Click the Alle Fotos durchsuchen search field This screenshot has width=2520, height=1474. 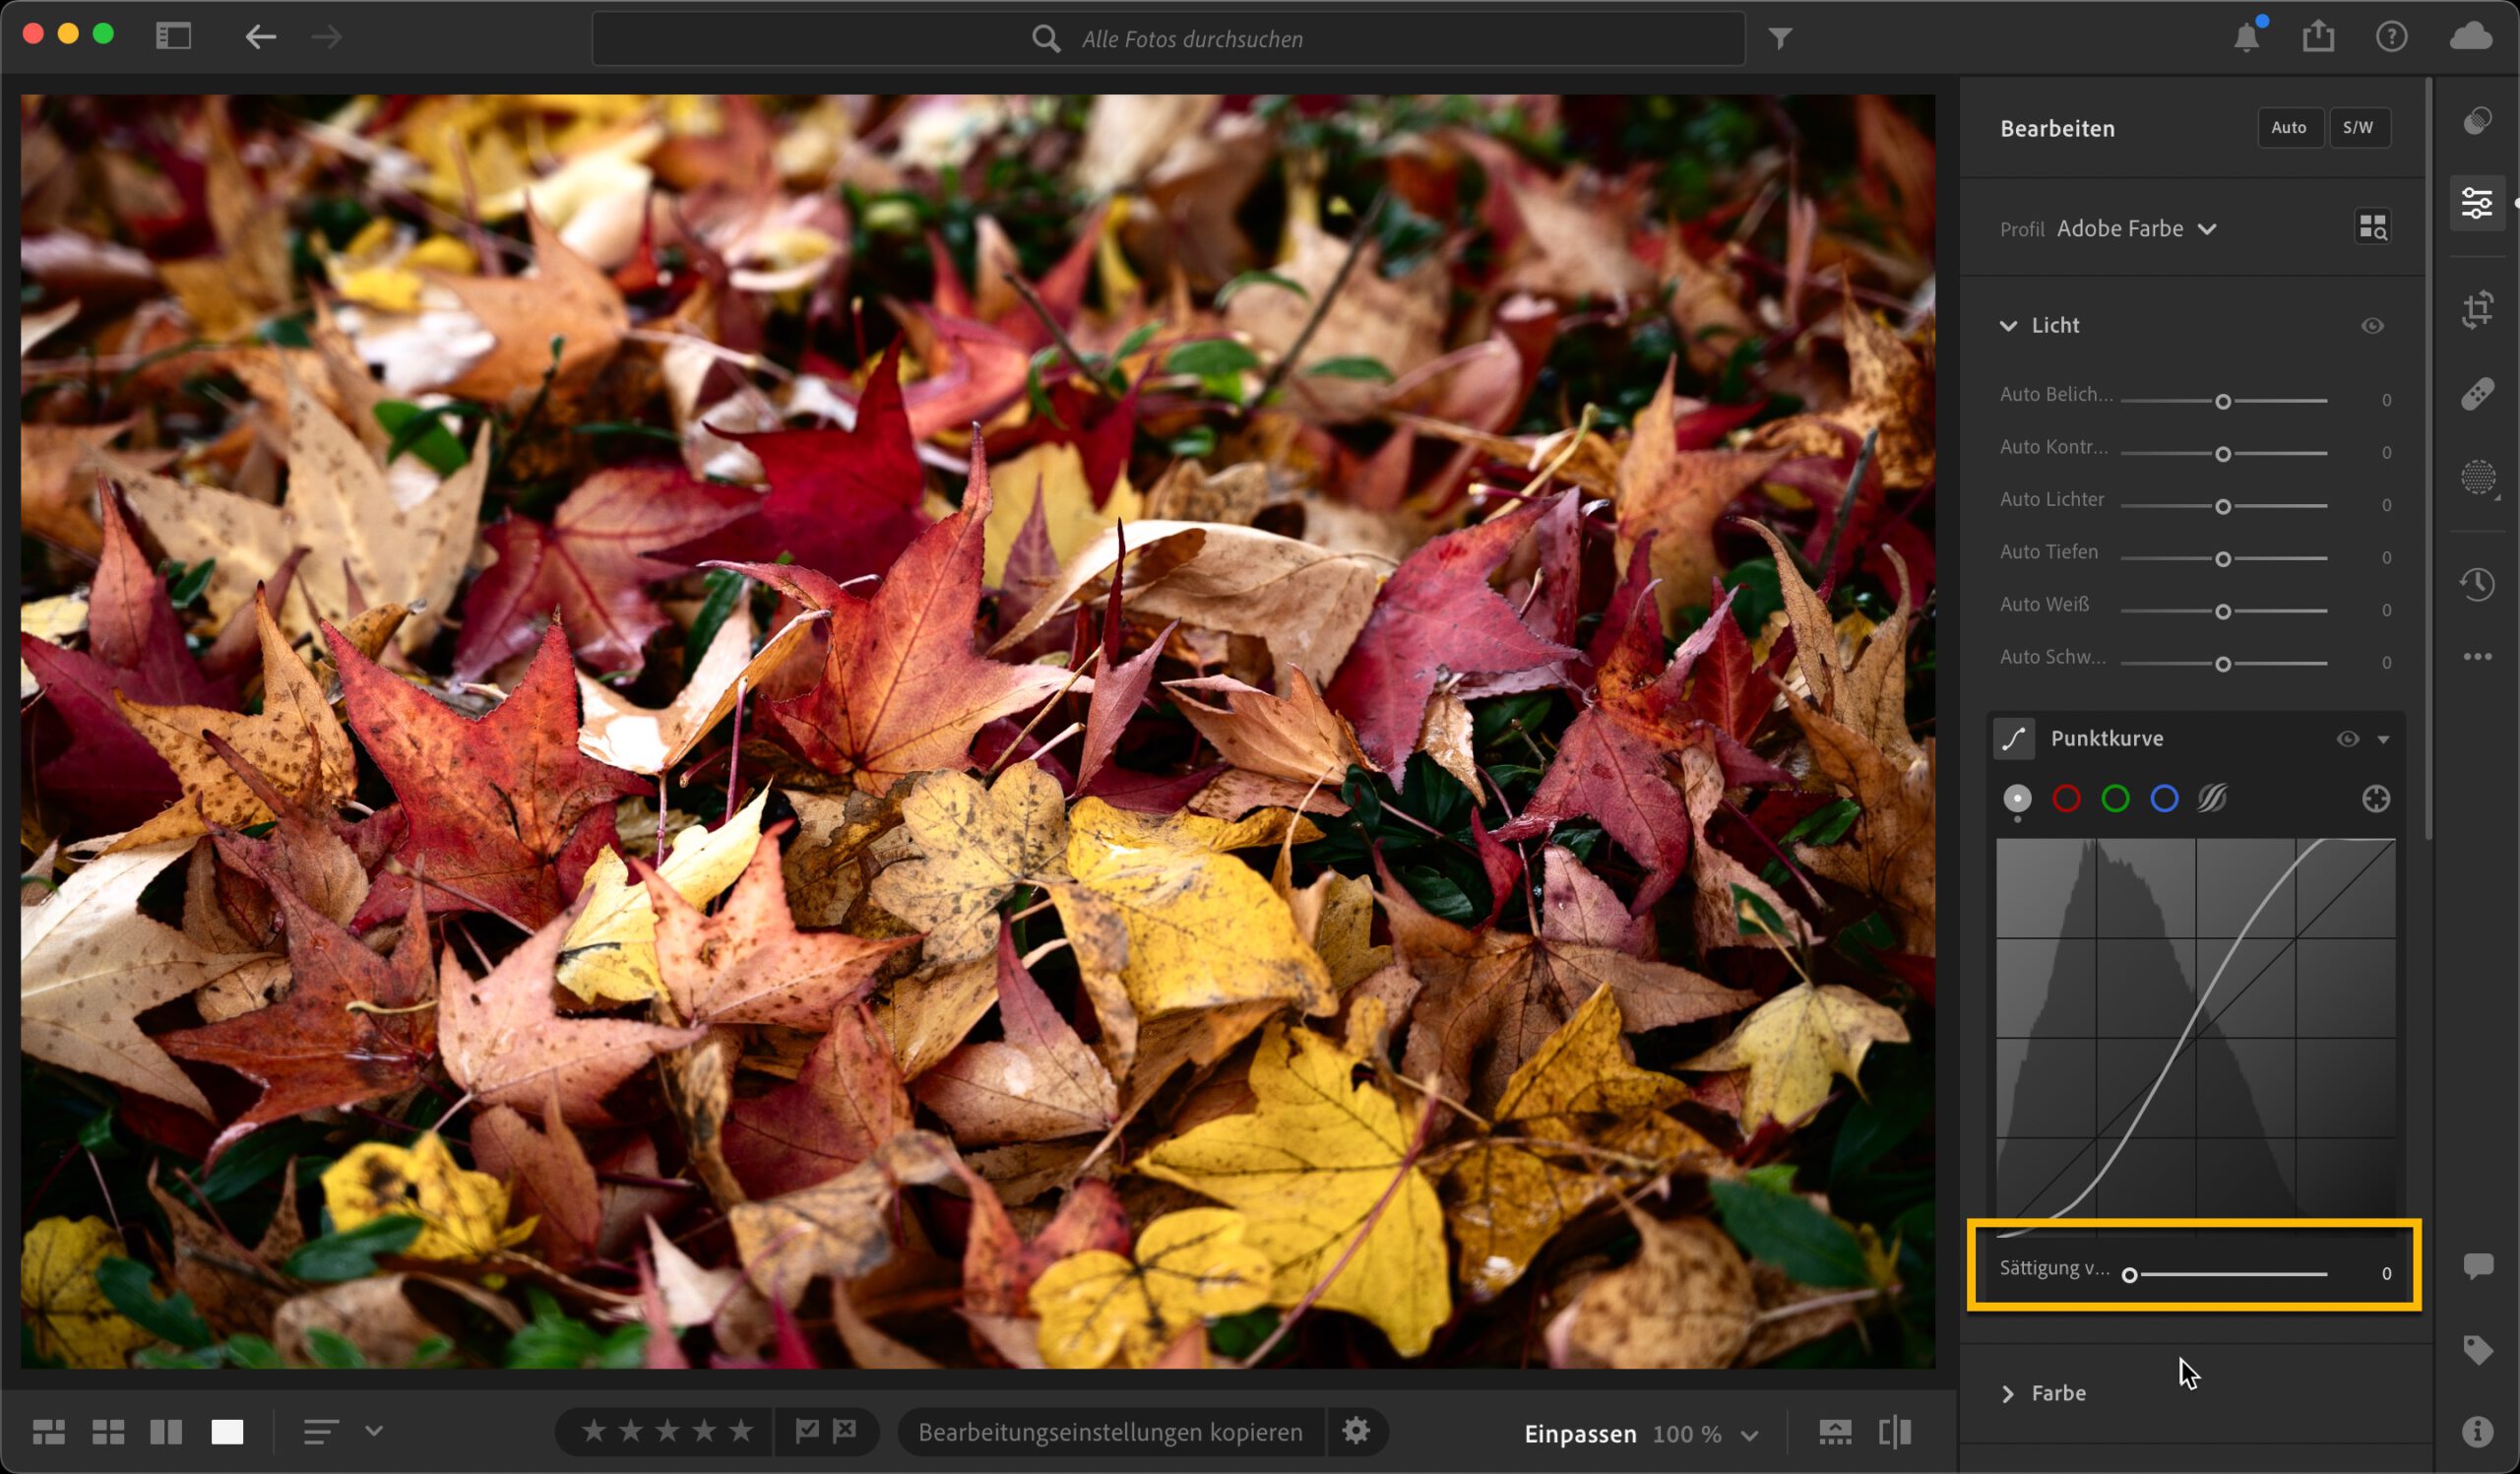1190,39
